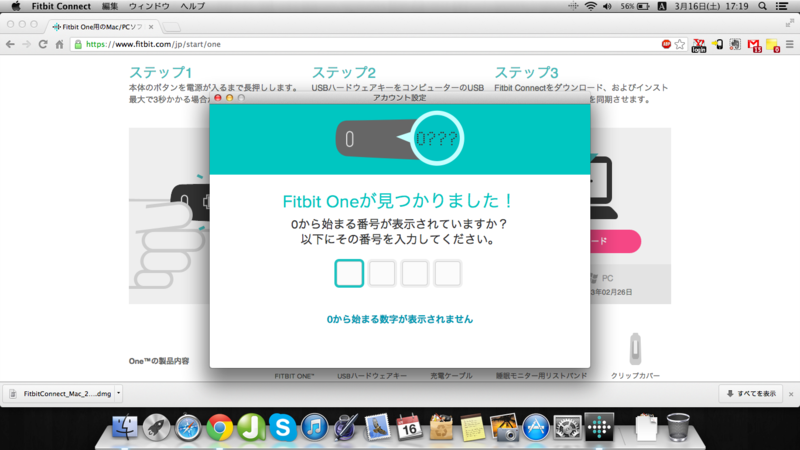Open the ヘルプ menu
This screenshot has width=800, height=450.
coord(192,6)
